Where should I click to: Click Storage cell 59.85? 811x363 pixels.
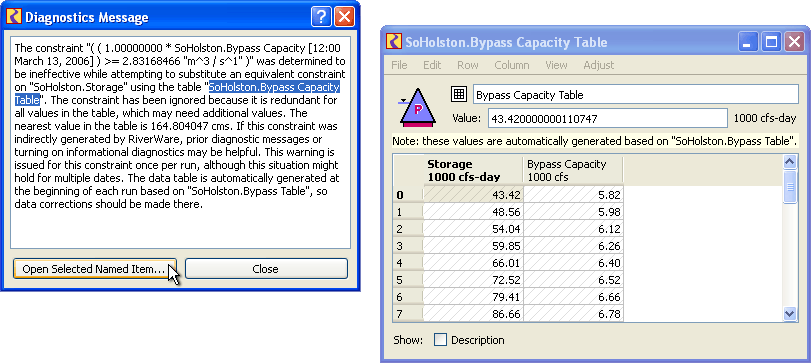(473, 246)
